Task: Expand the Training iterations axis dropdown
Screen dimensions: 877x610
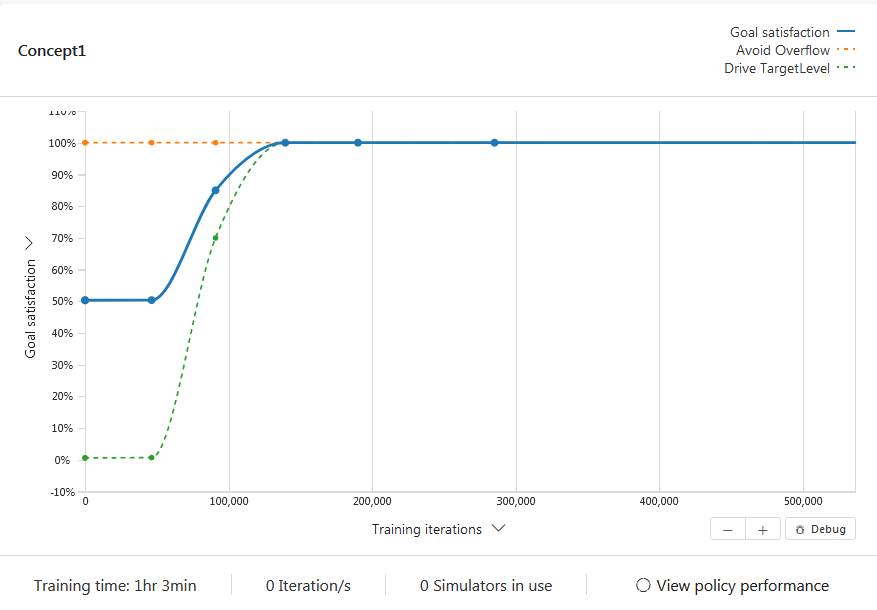Action: click(x=498, y=528)
